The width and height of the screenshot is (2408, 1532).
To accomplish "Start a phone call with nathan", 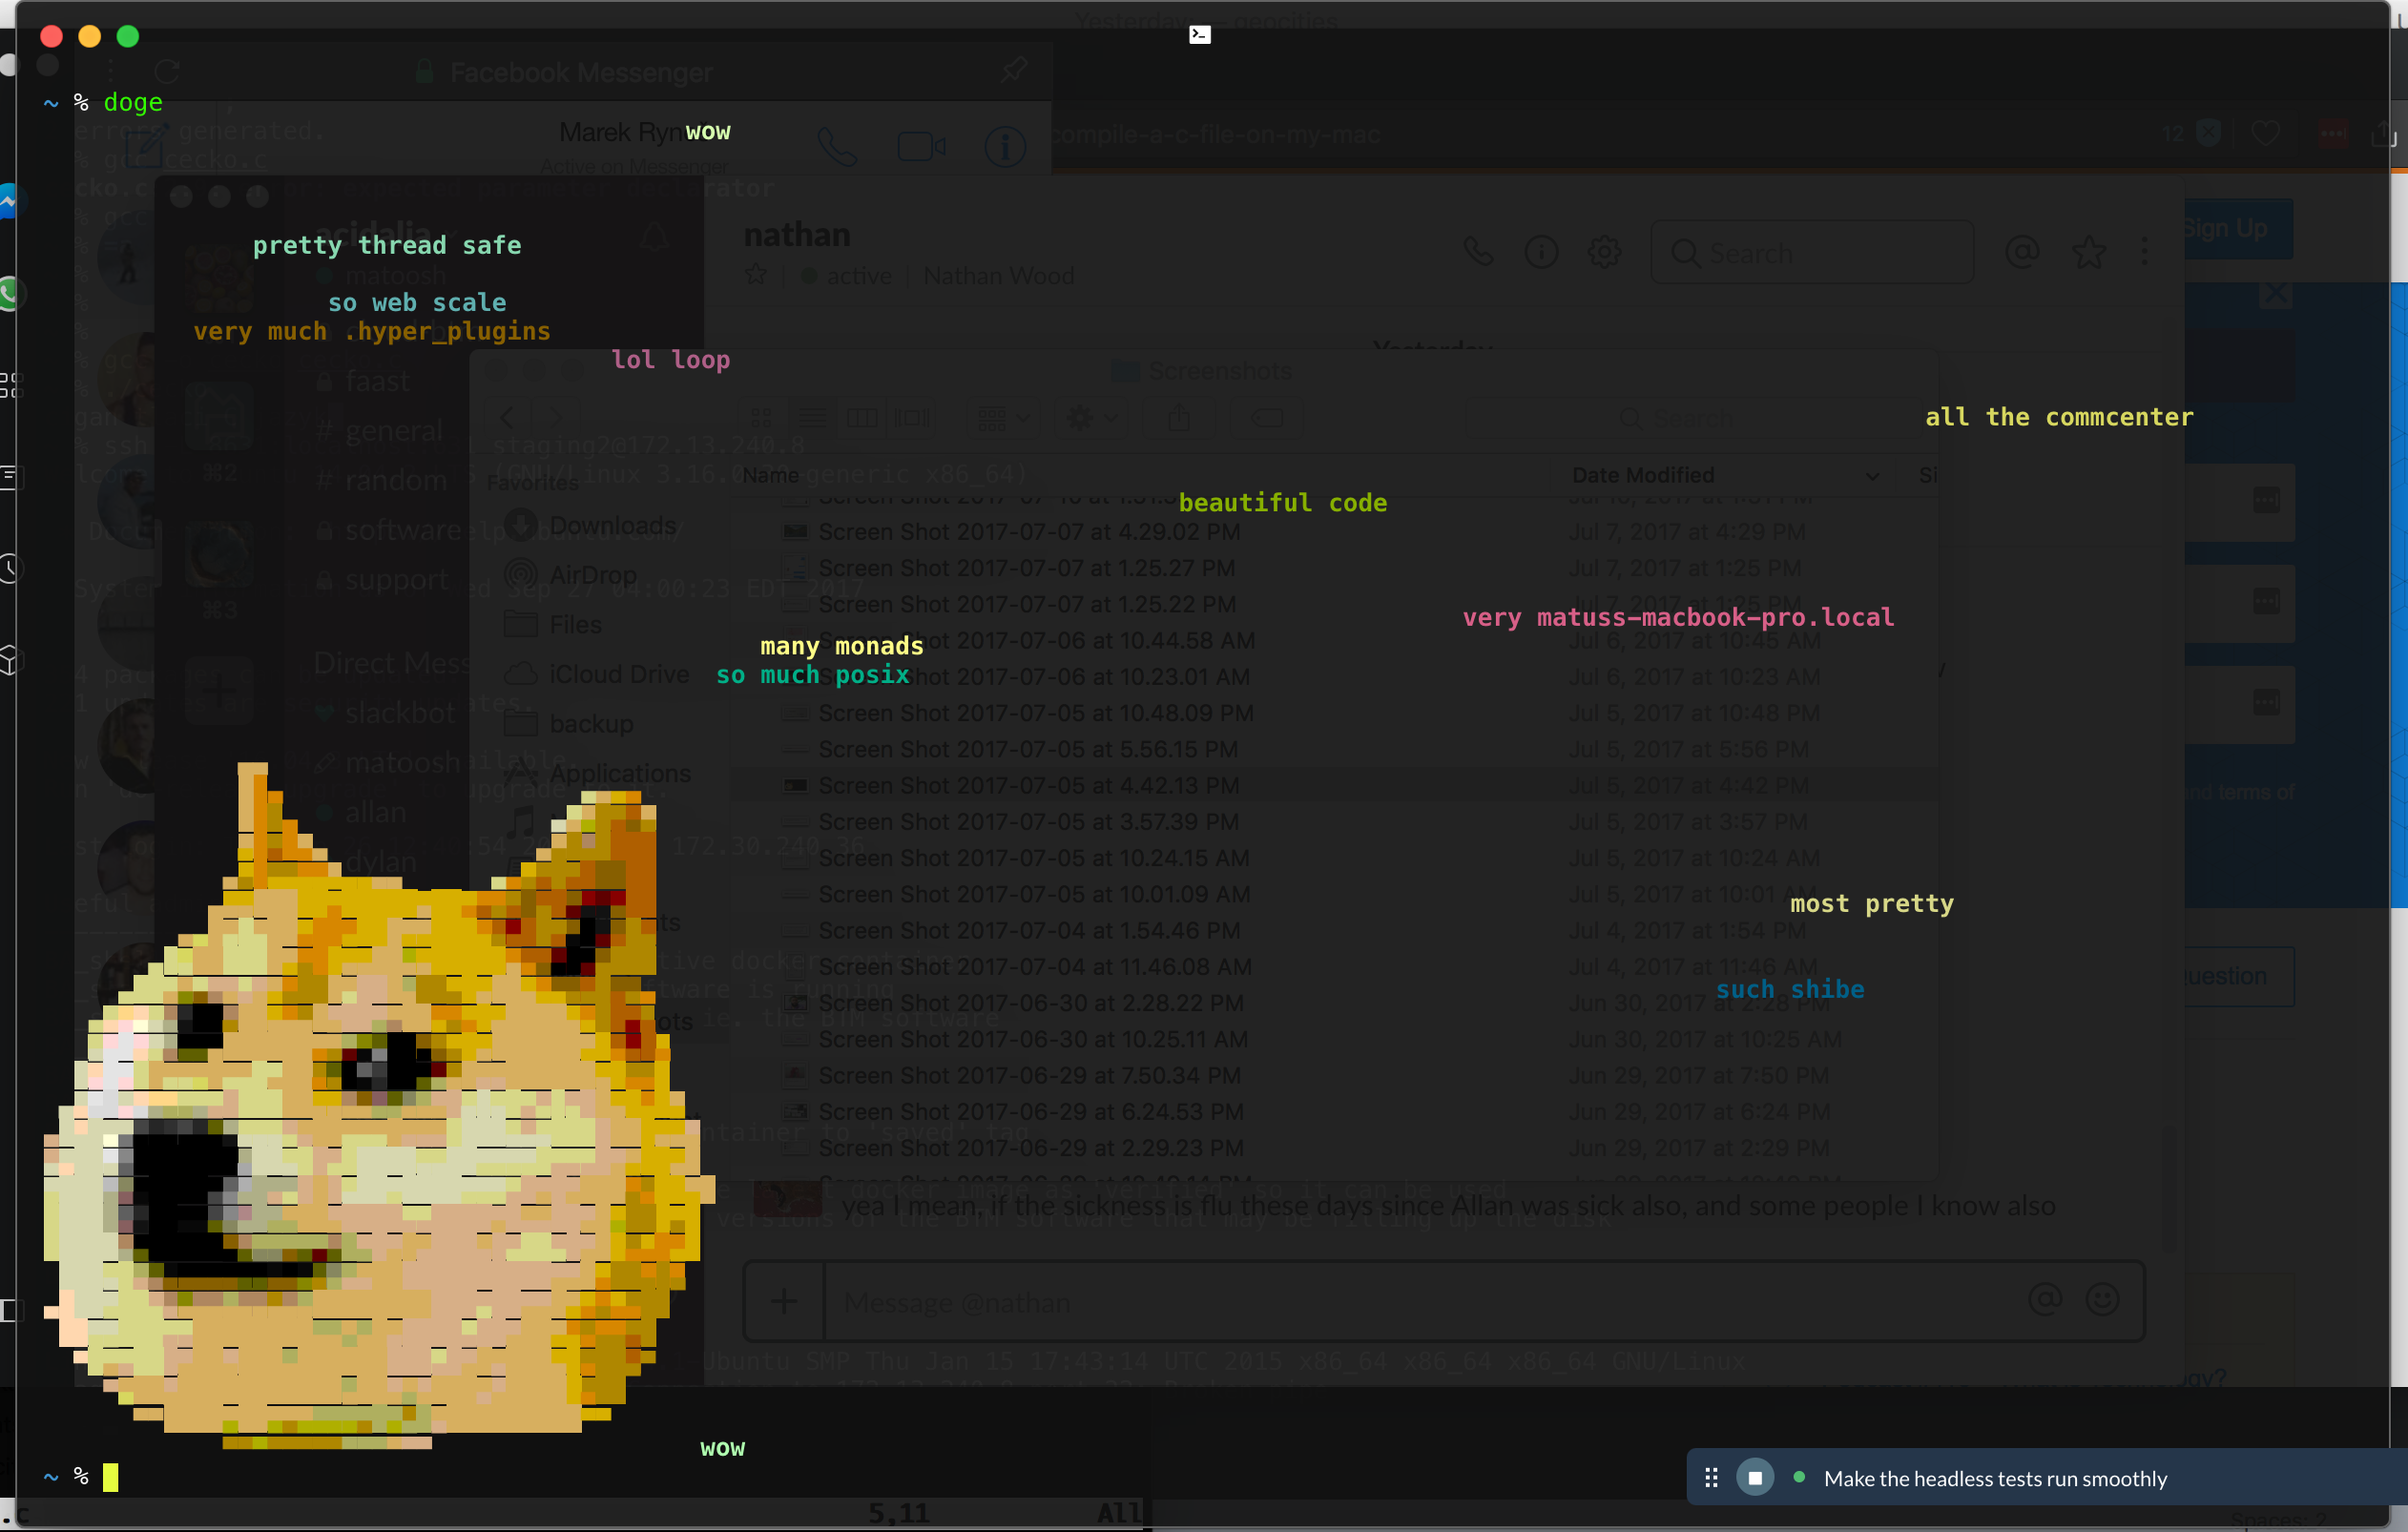I will [x=1479, y=251].
